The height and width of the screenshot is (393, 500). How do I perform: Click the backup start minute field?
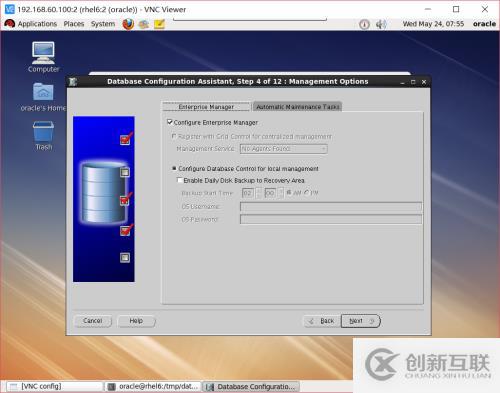[270, 193]
